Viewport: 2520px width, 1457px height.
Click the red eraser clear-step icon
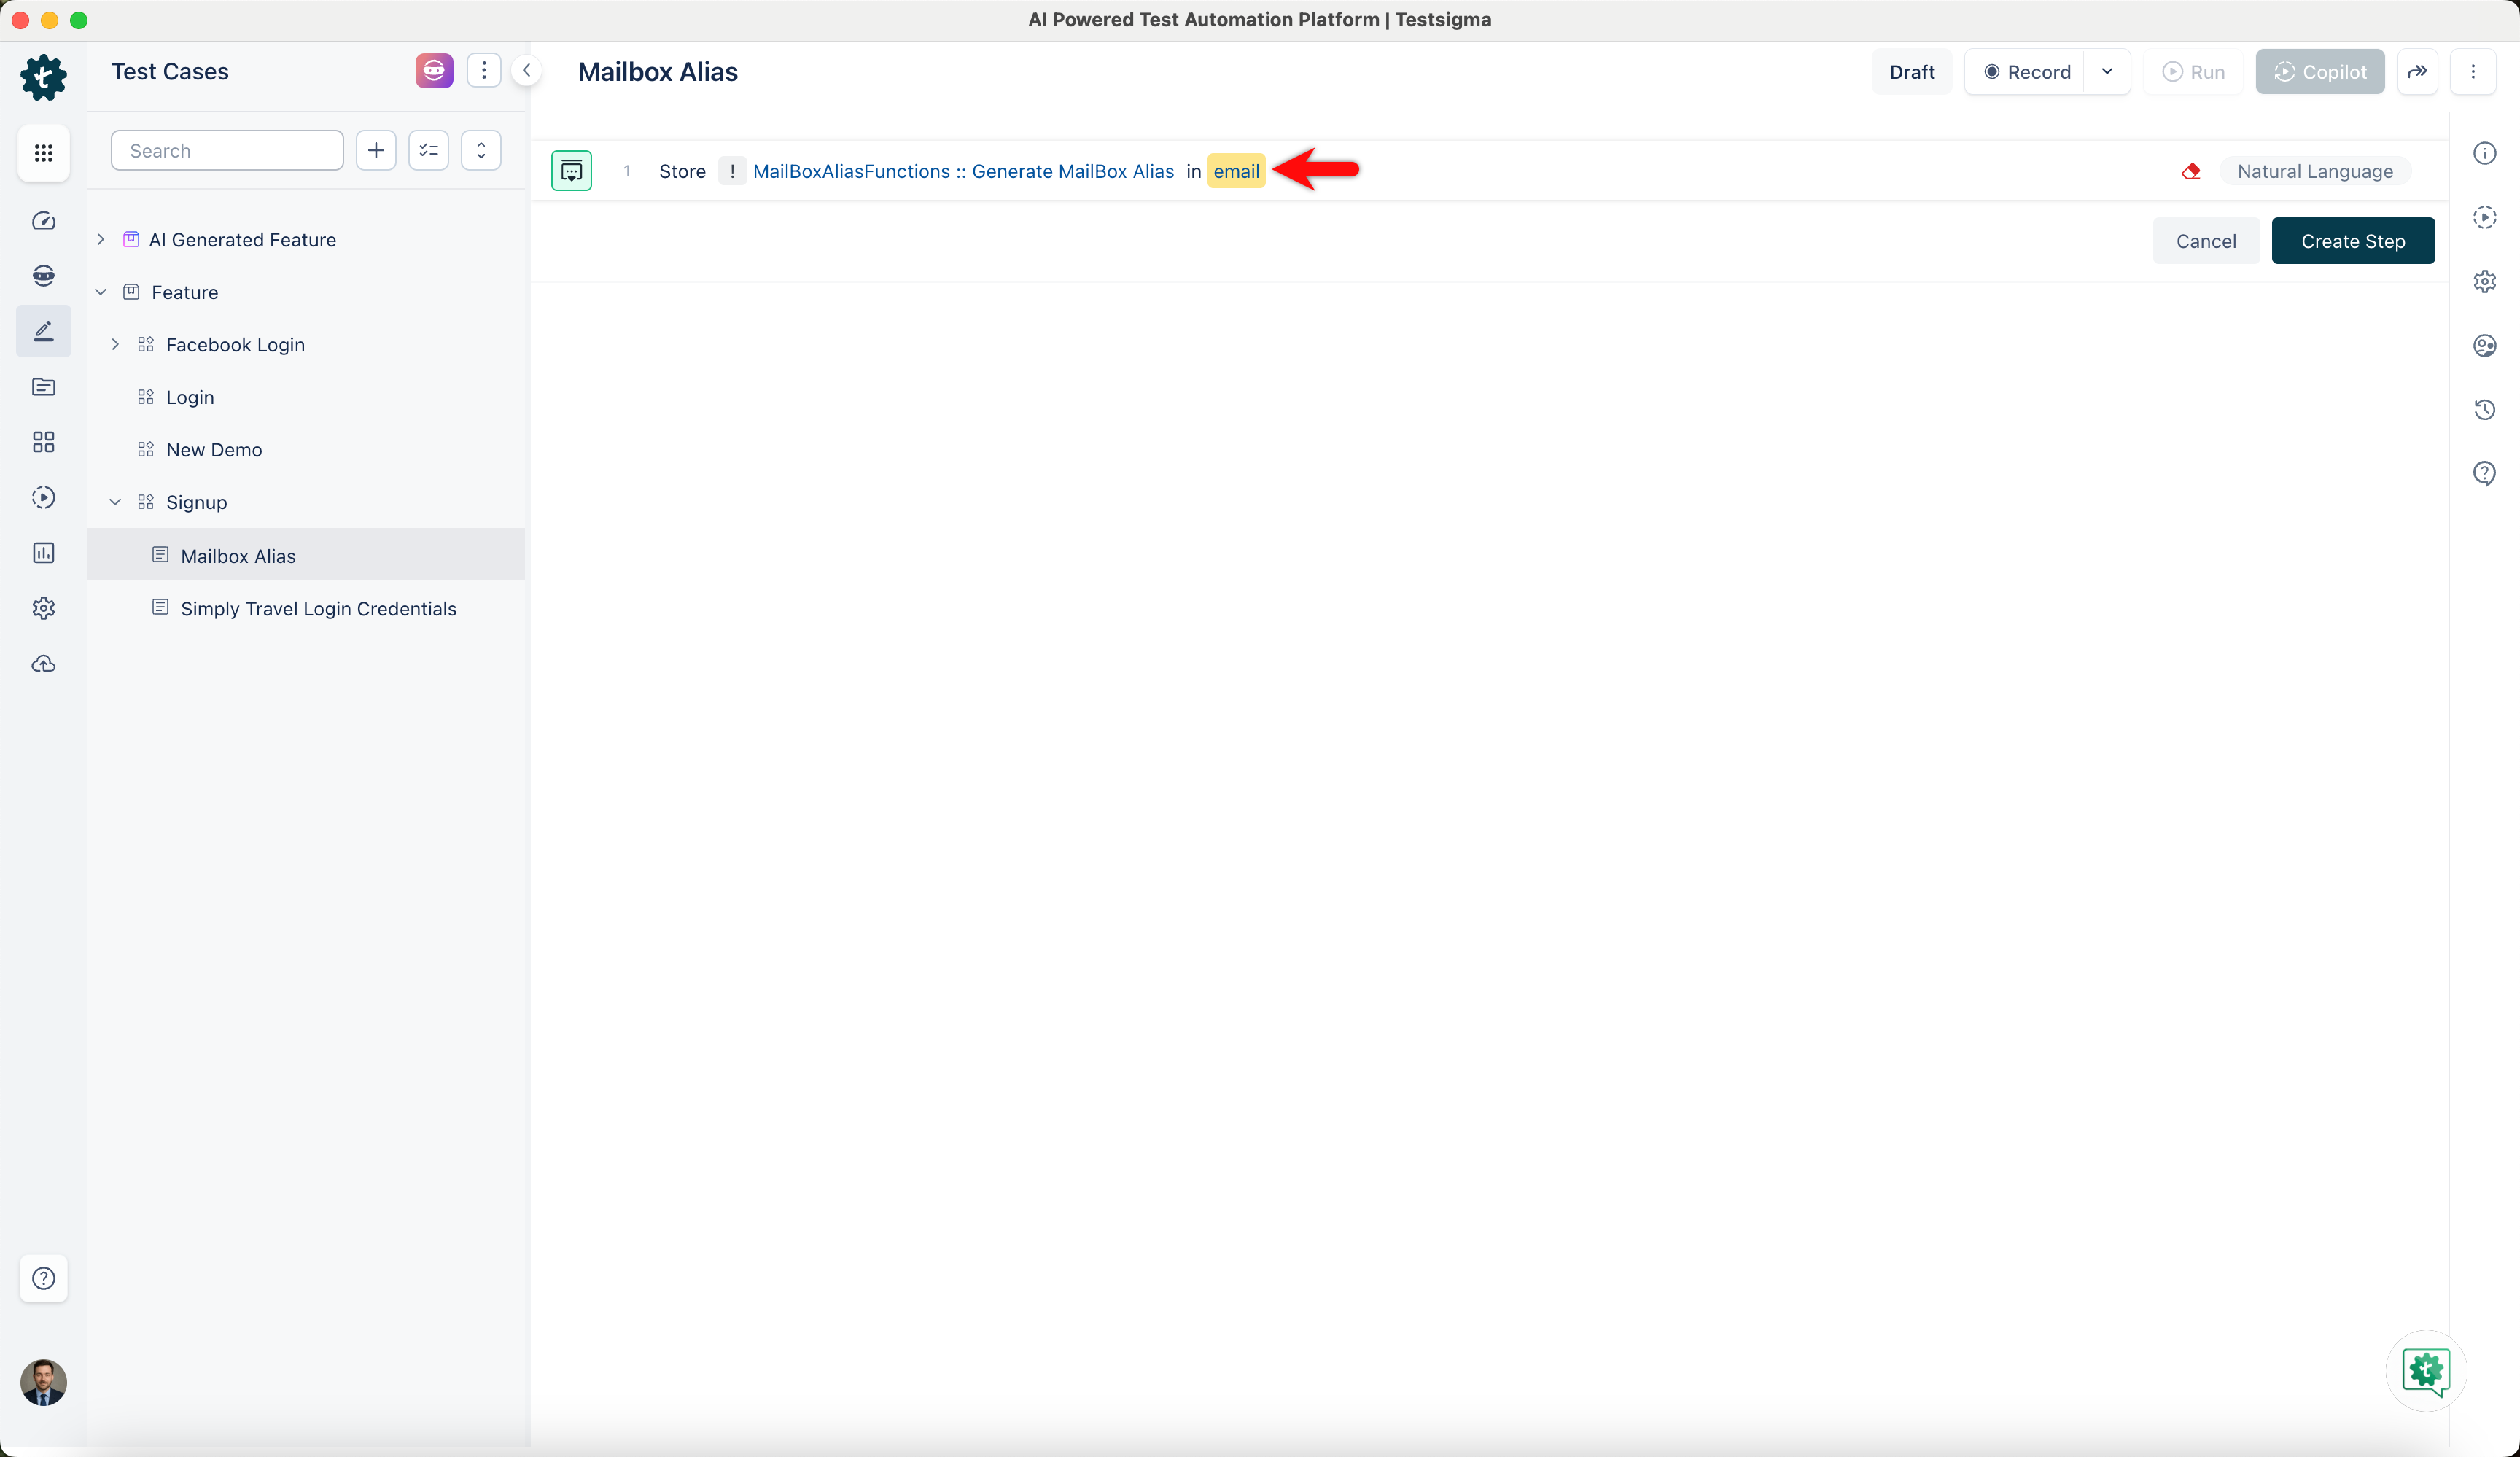click(x=2190, y=171)
